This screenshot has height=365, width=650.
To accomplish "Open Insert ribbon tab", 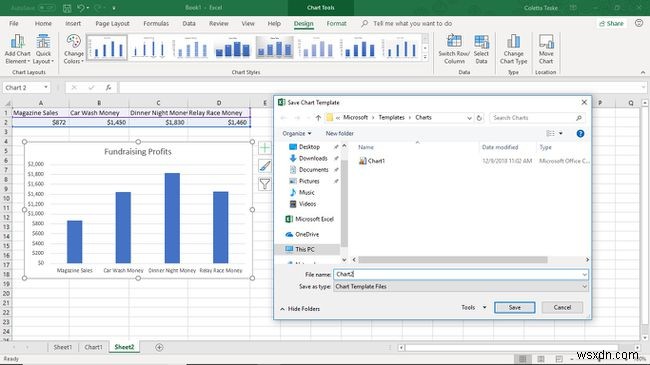I will (73, 24).
